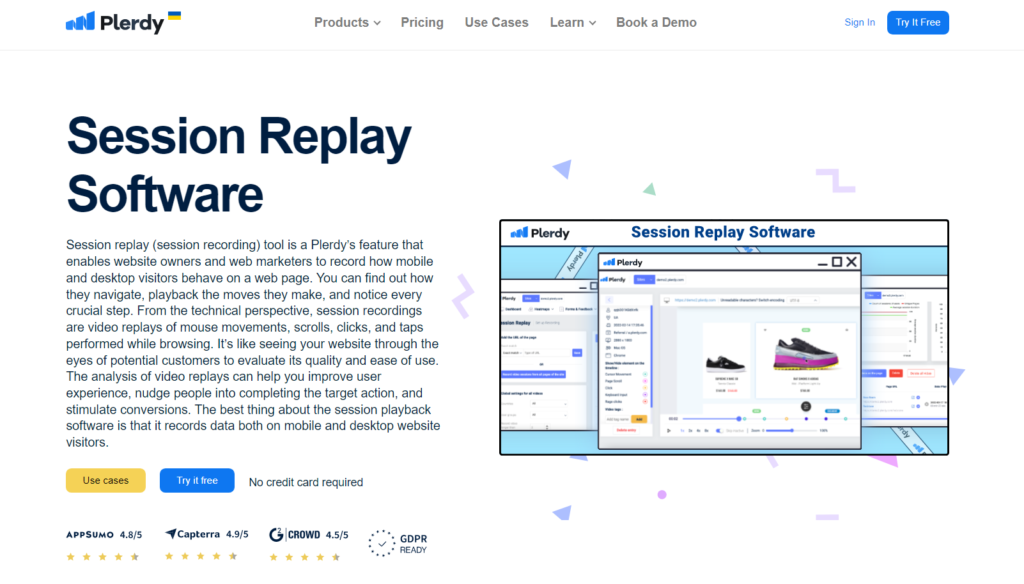Image resolution: width=1024 pixels, height=584 pixels.
Task: Expand the Products dropdown menu
Action: click(347, 22)
